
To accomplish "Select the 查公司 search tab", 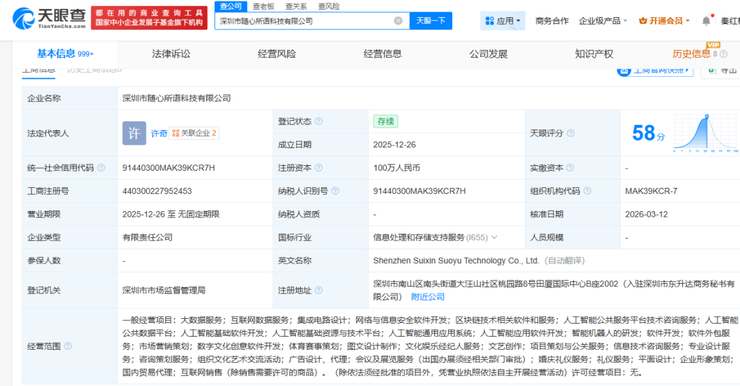I will click(231, 6).
